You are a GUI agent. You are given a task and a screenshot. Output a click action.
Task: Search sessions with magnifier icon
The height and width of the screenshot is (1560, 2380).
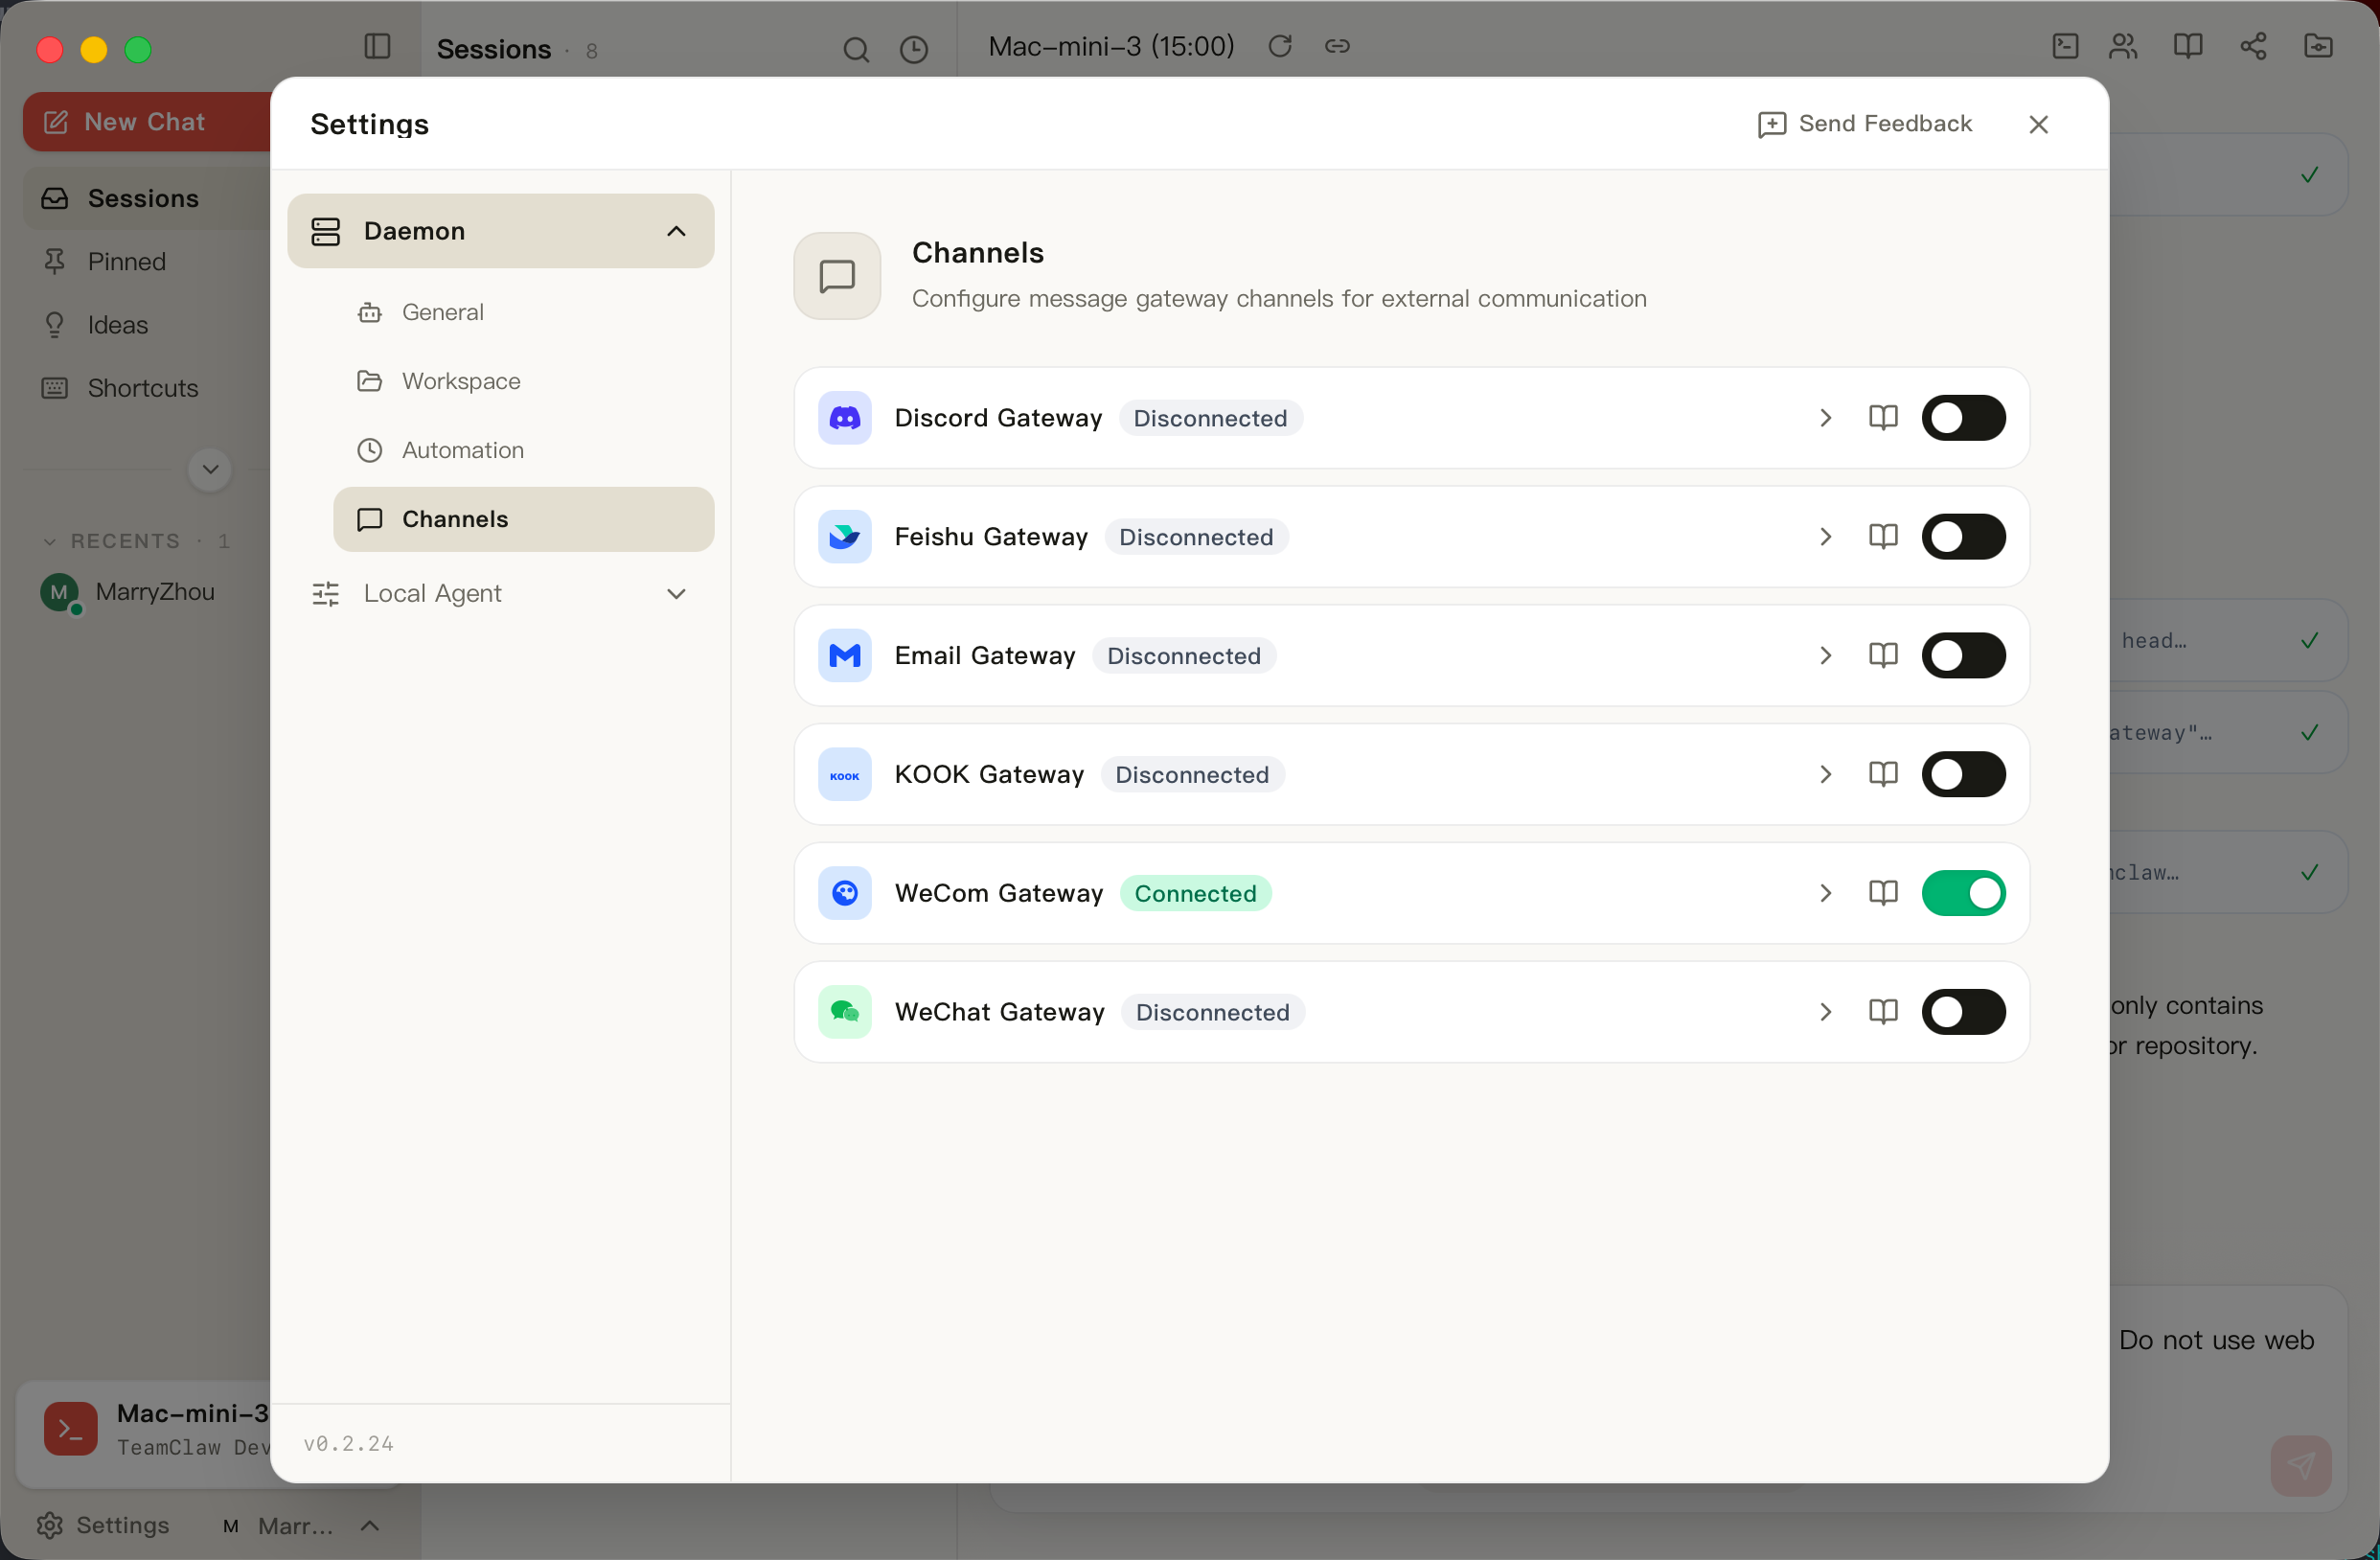pyautogui.click(x=856, y=49)
